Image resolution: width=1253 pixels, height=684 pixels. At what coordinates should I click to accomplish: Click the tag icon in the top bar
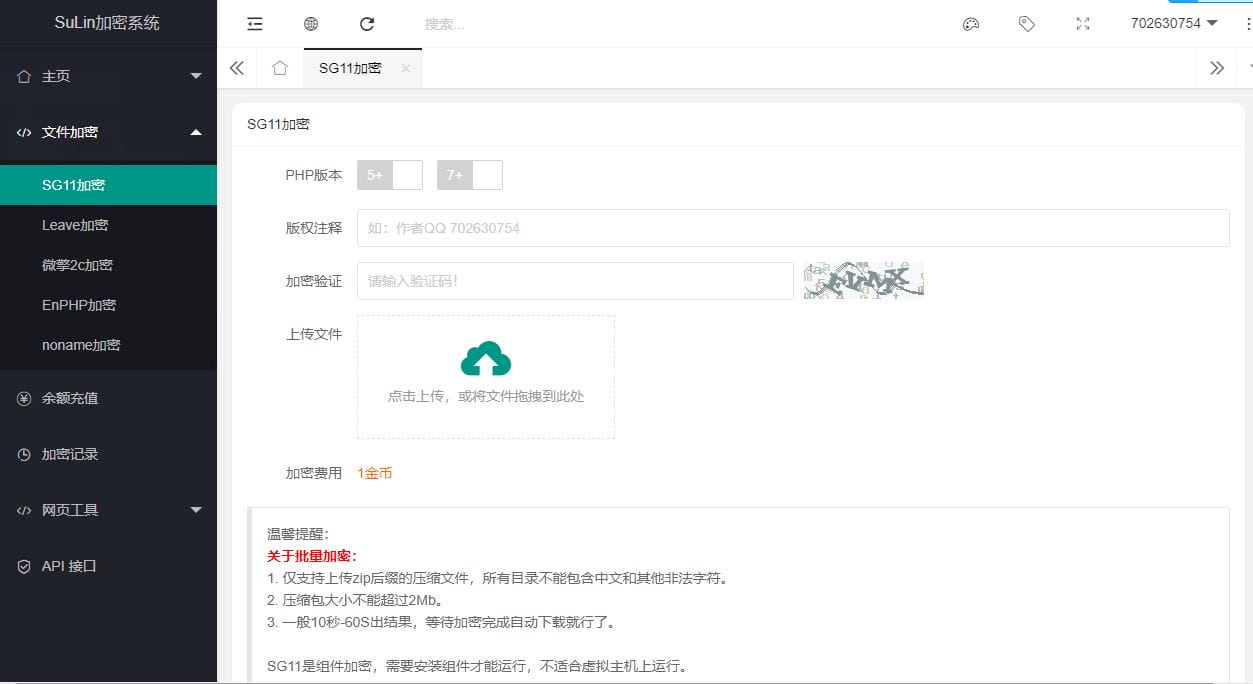tap(1027, 23)
